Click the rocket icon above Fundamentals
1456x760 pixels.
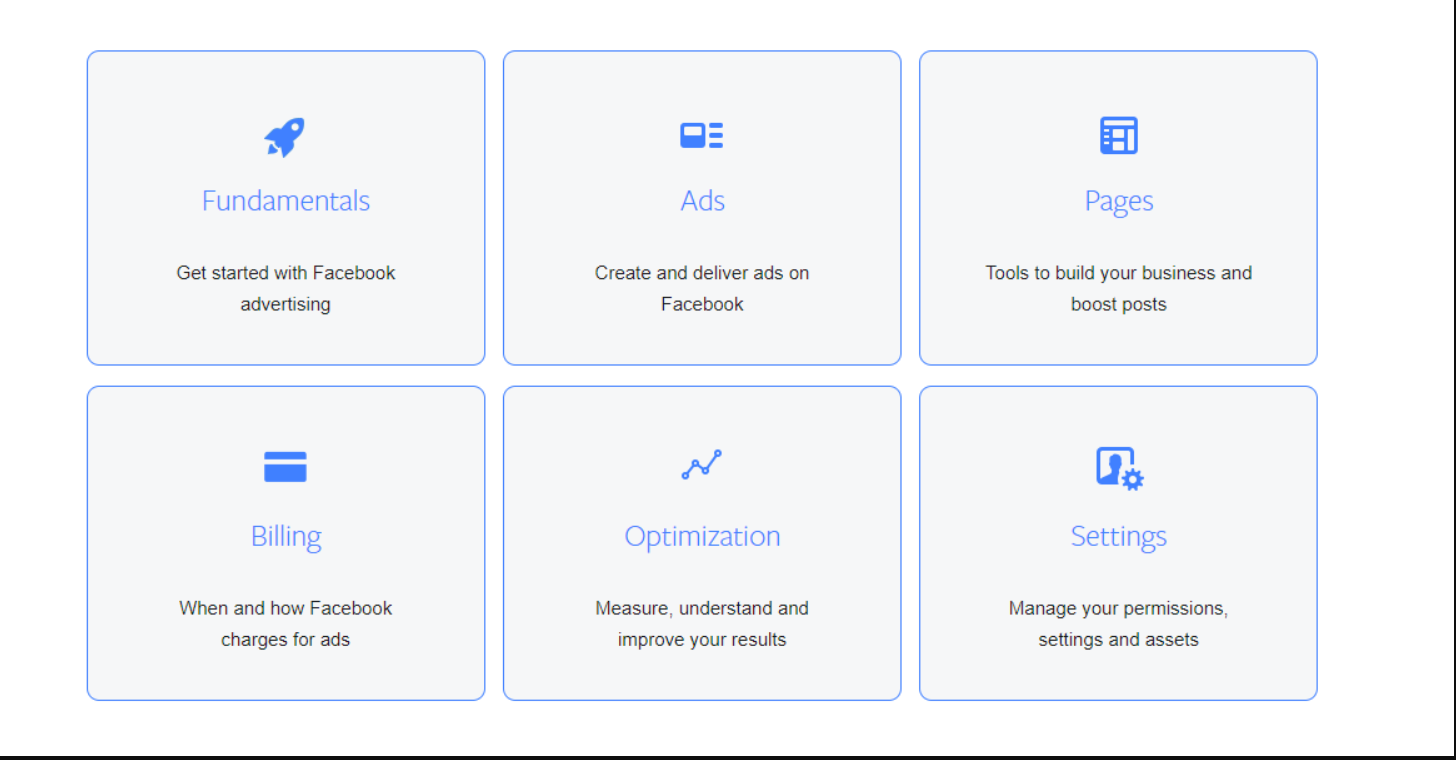click(285, 137)
